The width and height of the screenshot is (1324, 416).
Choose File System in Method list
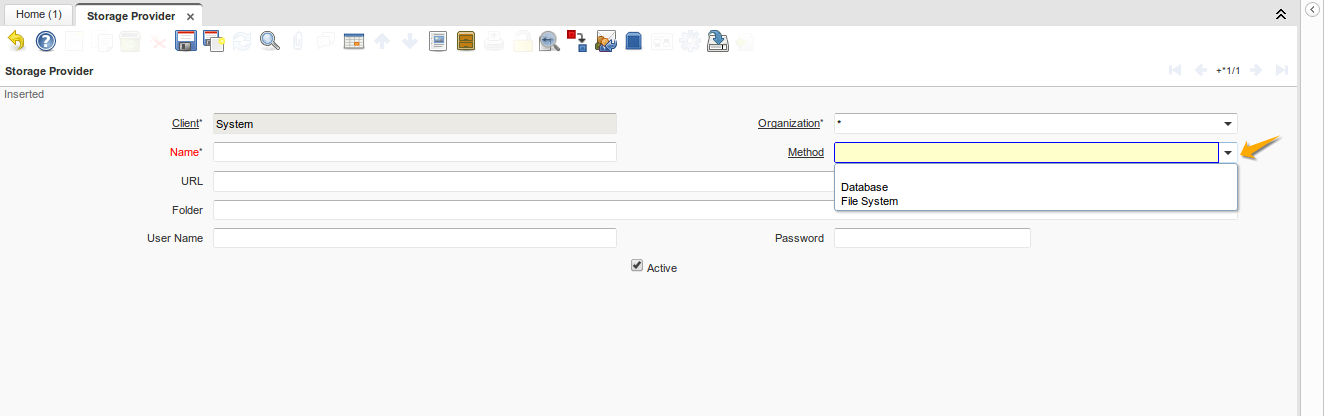click(869, 201)
